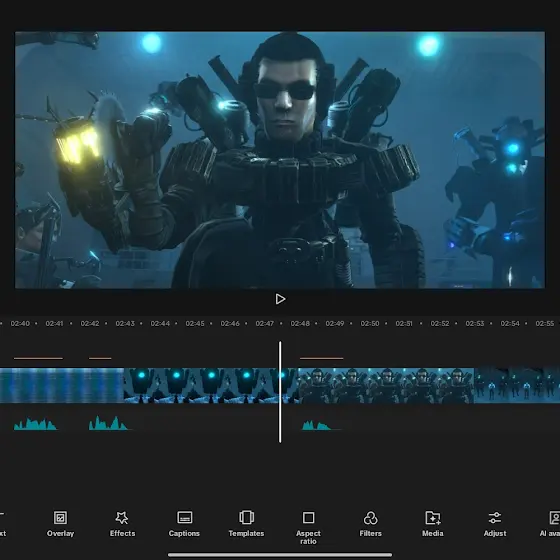Open the Adjust tool
560x560 pixels.
click(x=495, y=524)
